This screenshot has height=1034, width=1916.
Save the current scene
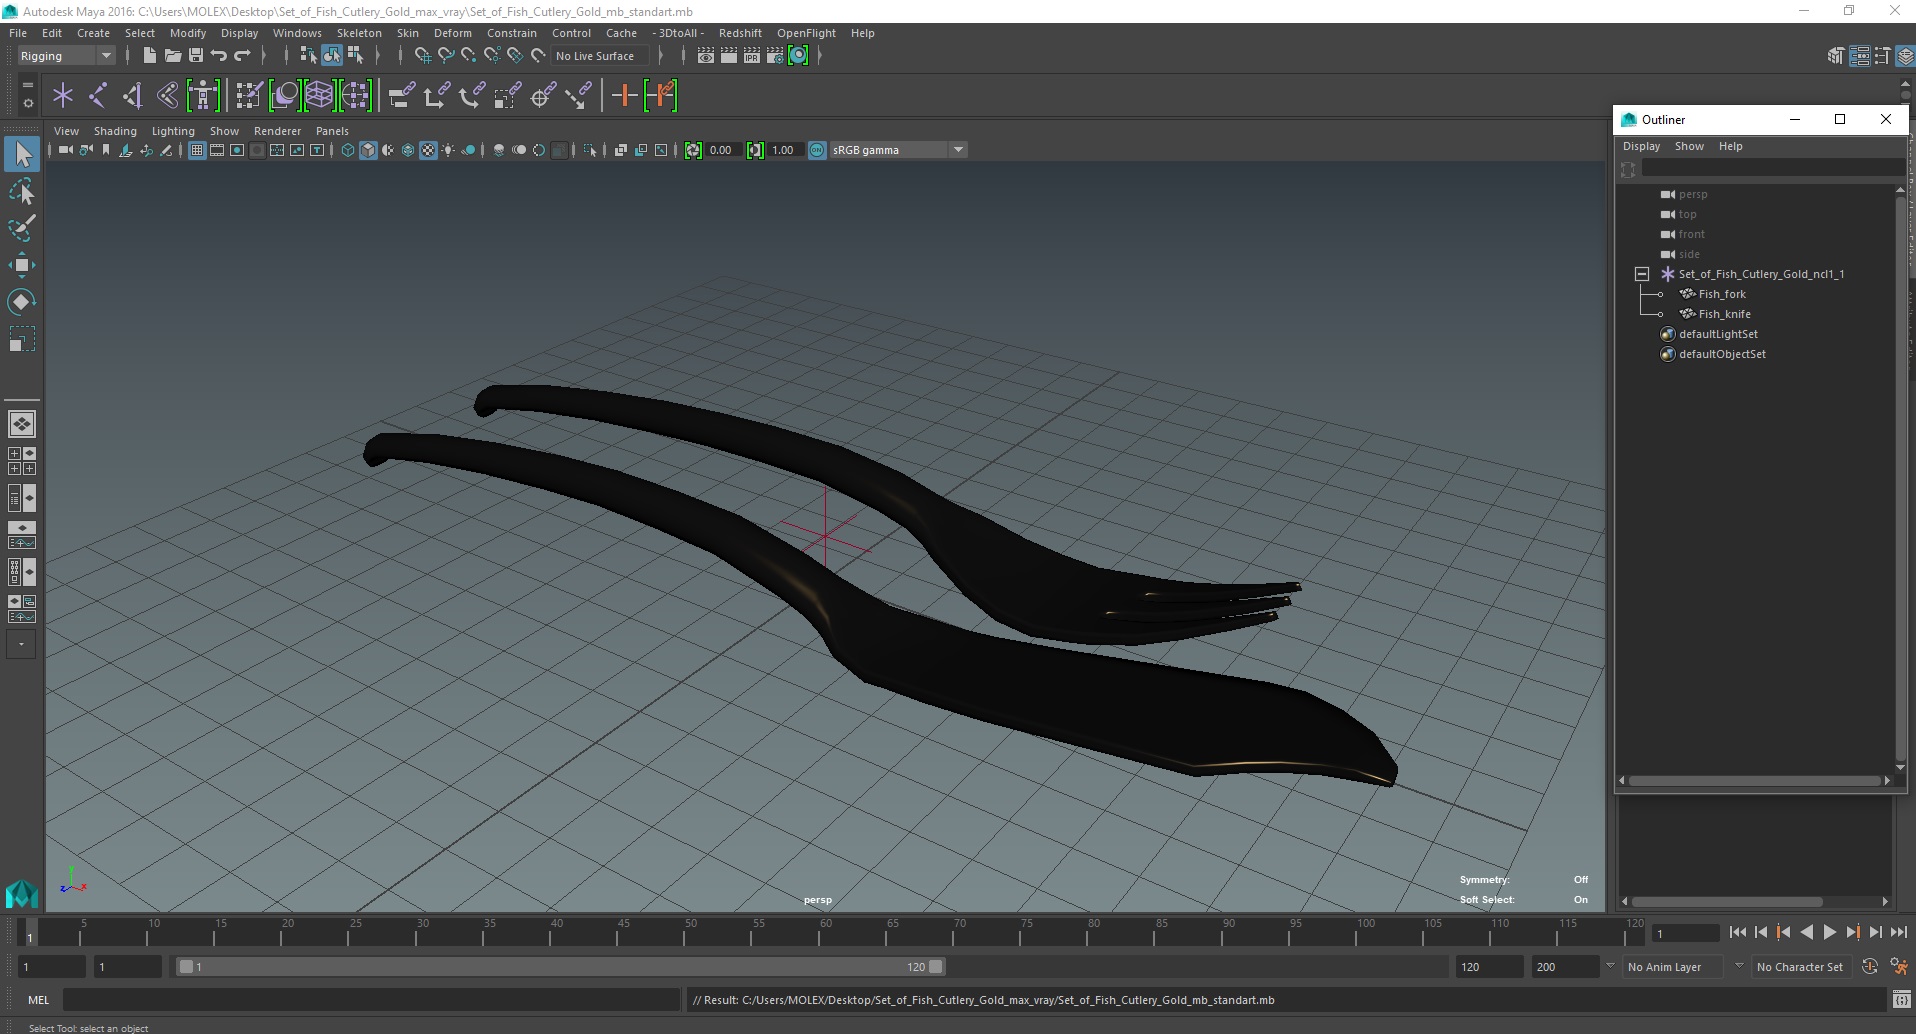tap(196, 56)
